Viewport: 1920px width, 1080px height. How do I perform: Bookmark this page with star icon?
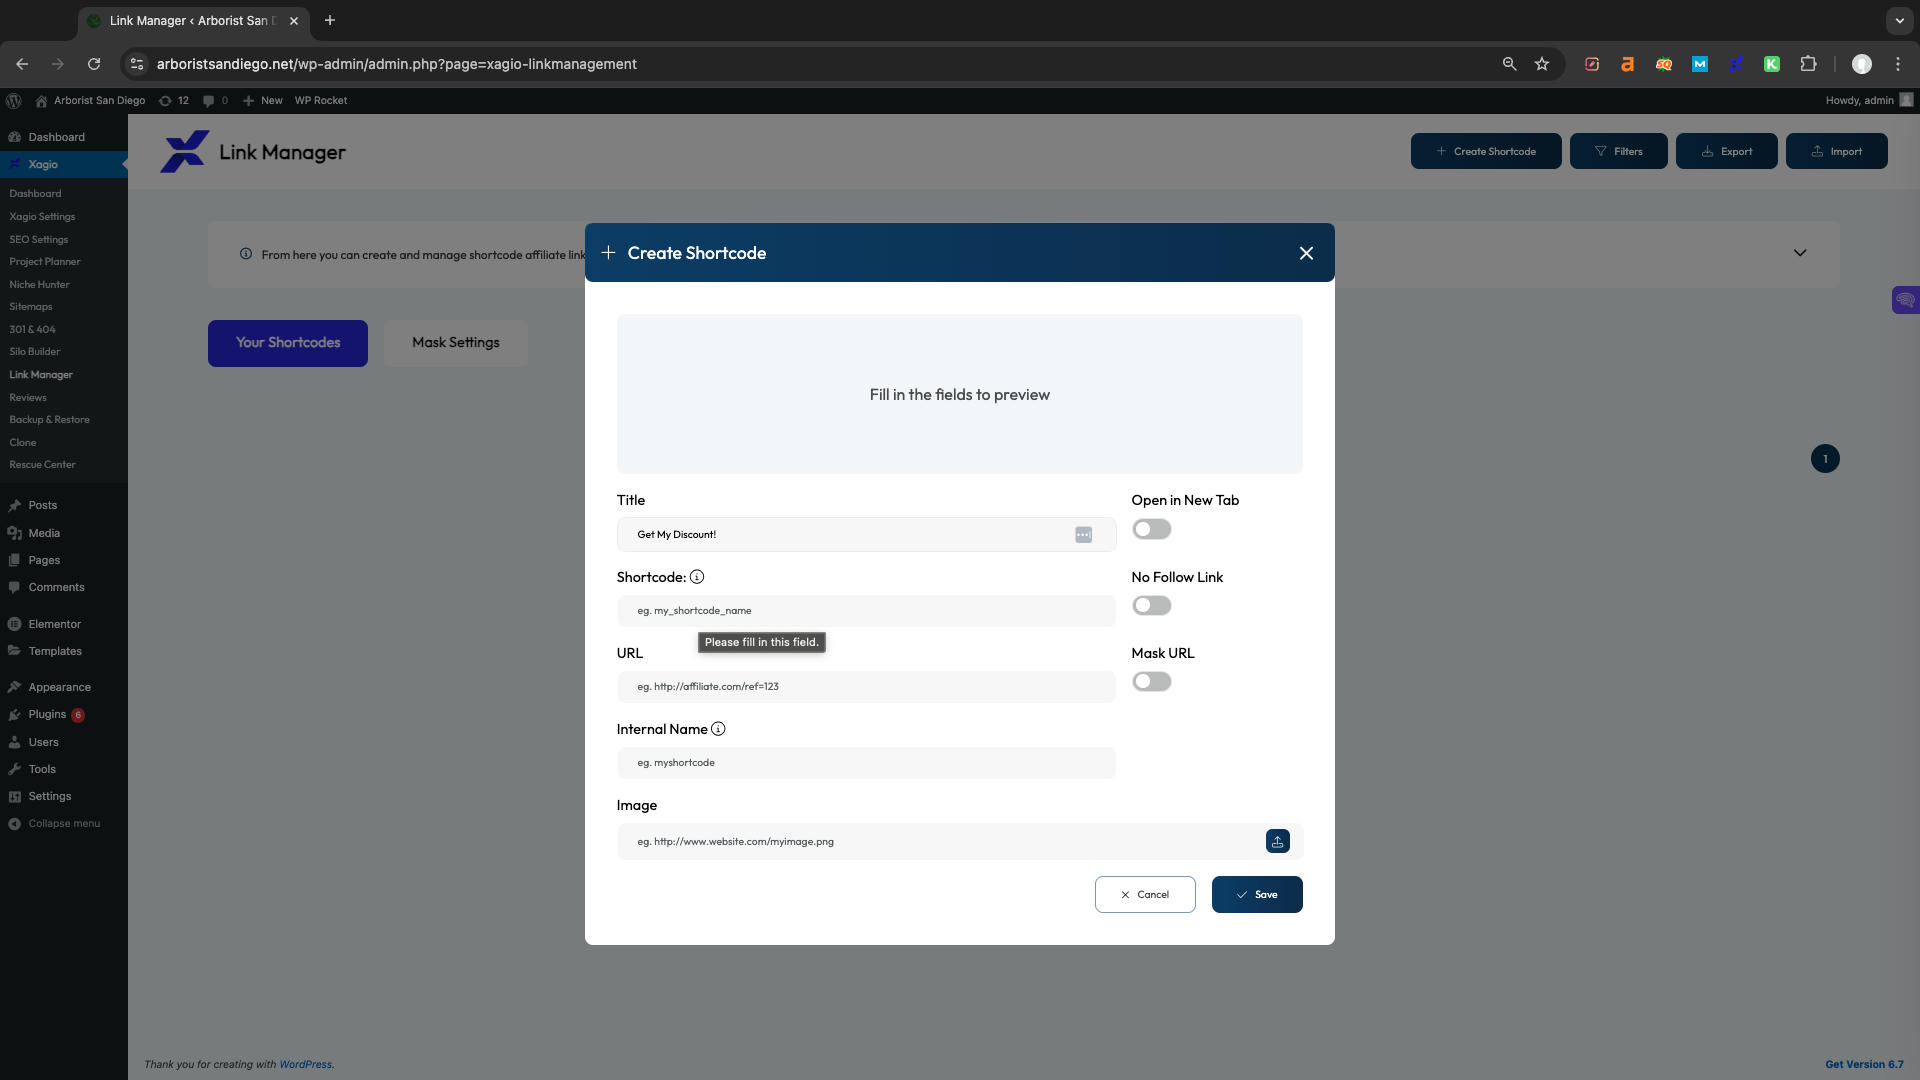click(1542, 64)
